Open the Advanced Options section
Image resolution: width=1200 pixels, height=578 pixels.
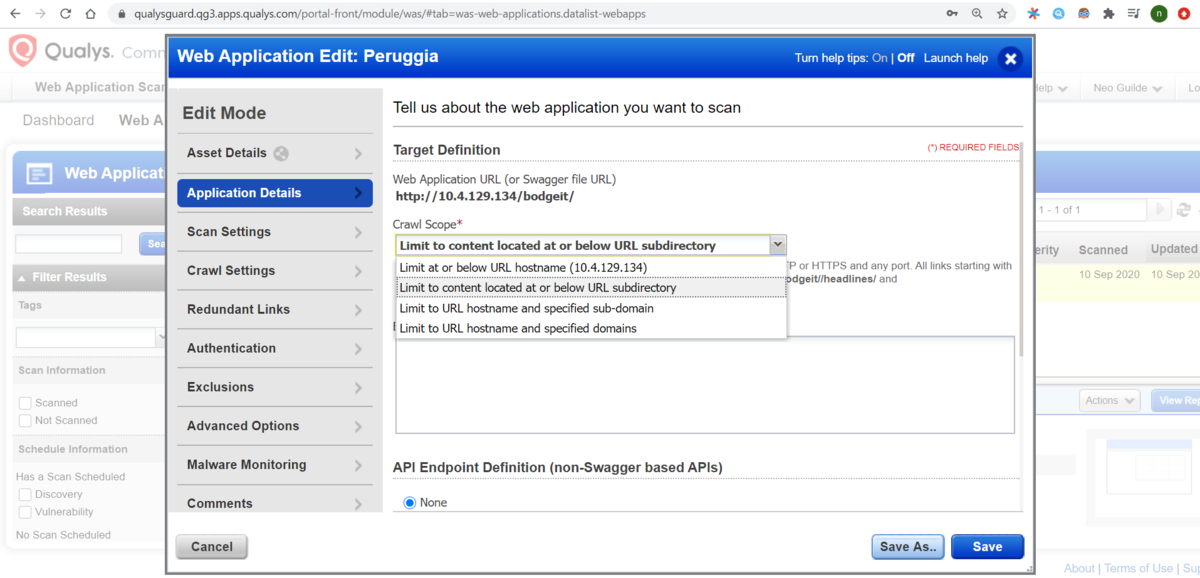(x=275, y=426)
